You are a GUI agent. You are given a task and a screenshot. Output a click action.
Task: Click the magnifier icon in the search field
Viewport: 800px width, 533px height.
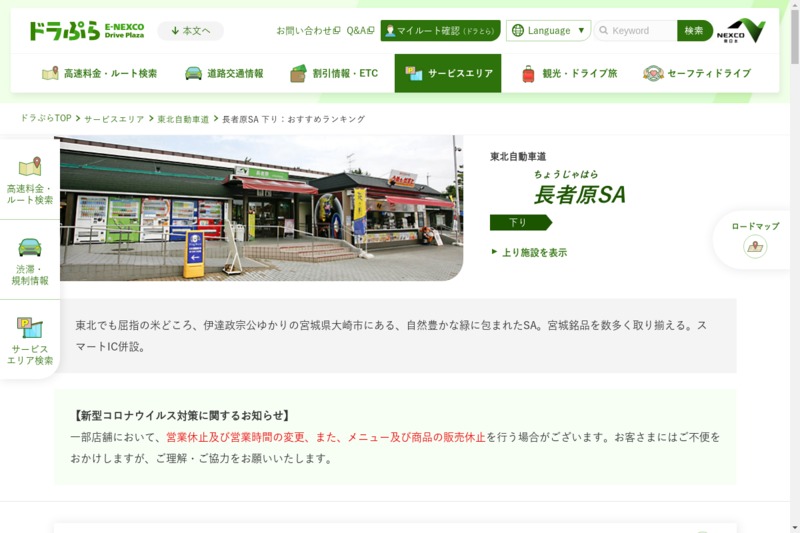(x=603, y=31)
